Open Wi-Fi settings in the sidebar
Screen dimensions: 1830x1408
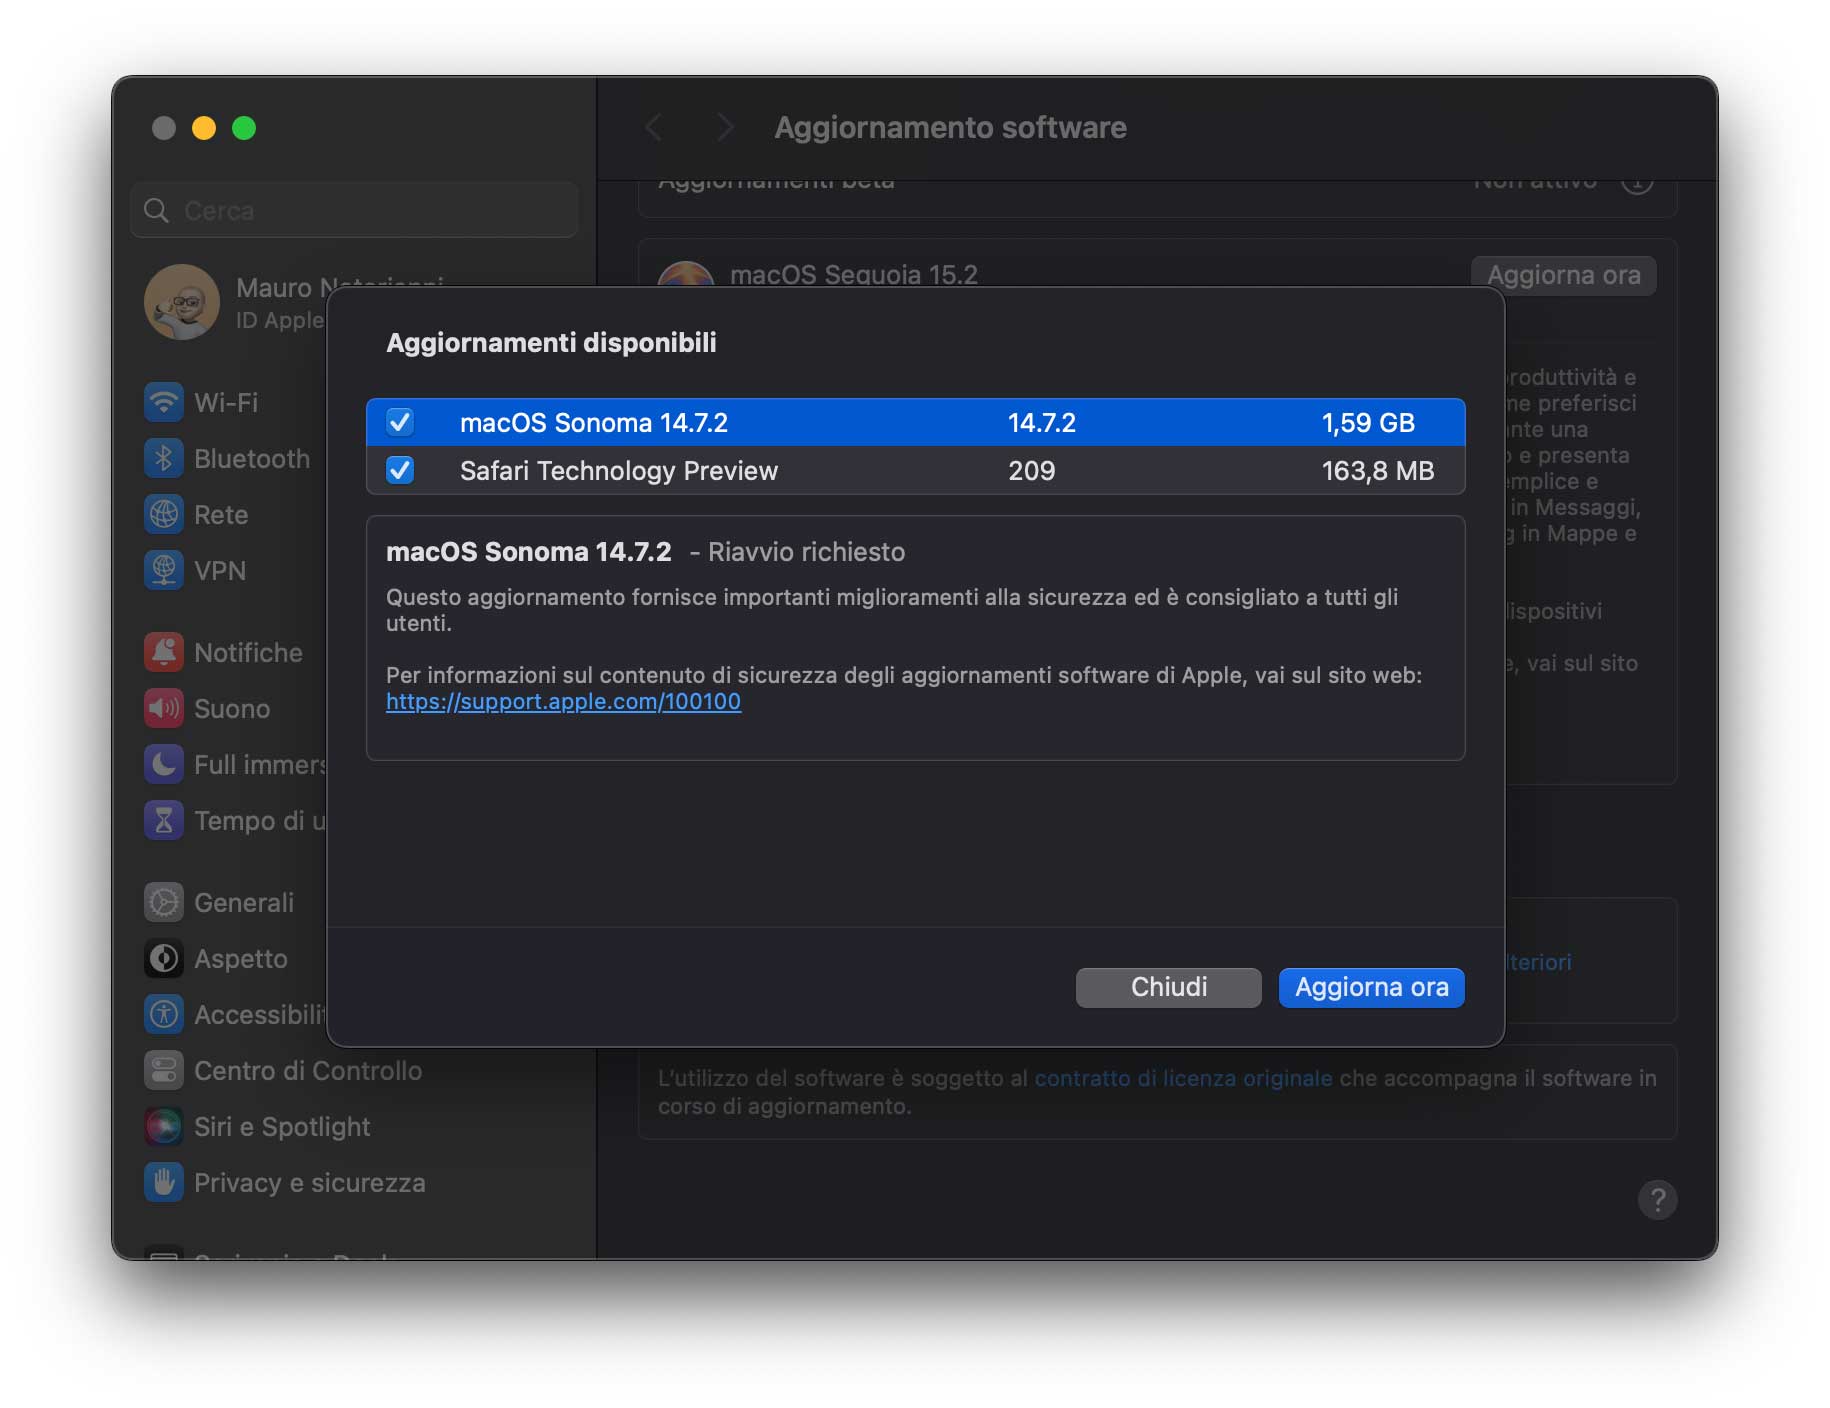tap(222, 402)
